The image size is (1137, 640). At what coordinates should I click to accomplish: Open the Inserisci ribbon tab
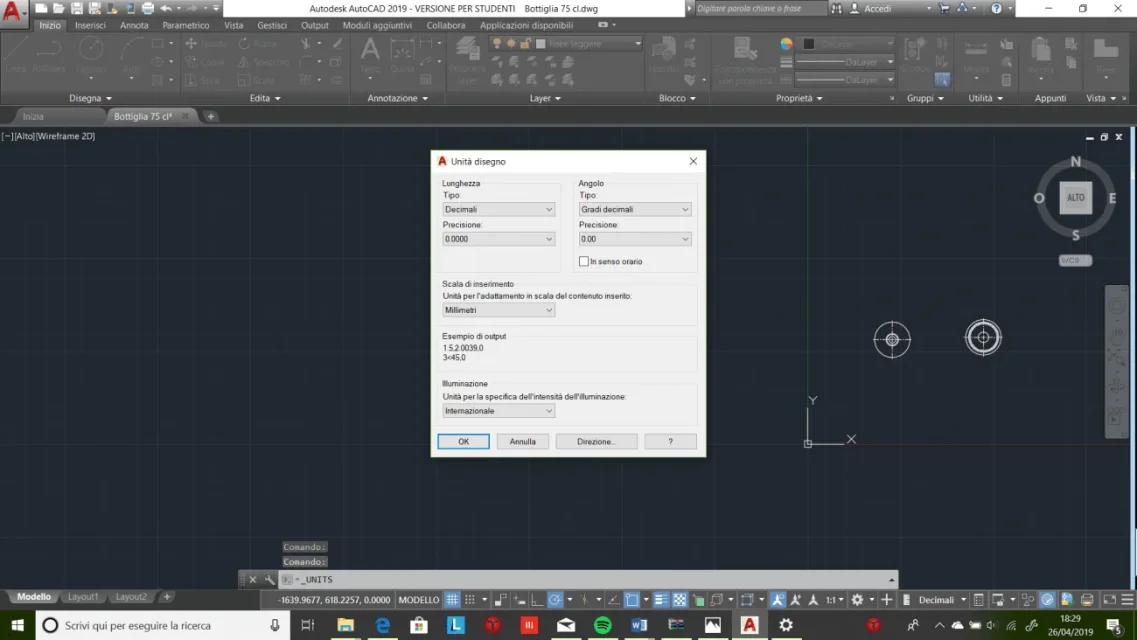pos(90,25)
